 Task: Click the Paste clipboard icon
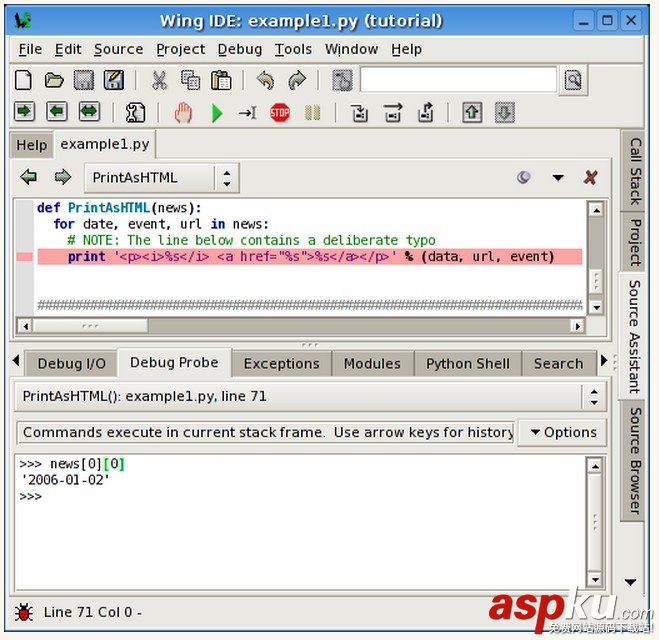point(221,80)
